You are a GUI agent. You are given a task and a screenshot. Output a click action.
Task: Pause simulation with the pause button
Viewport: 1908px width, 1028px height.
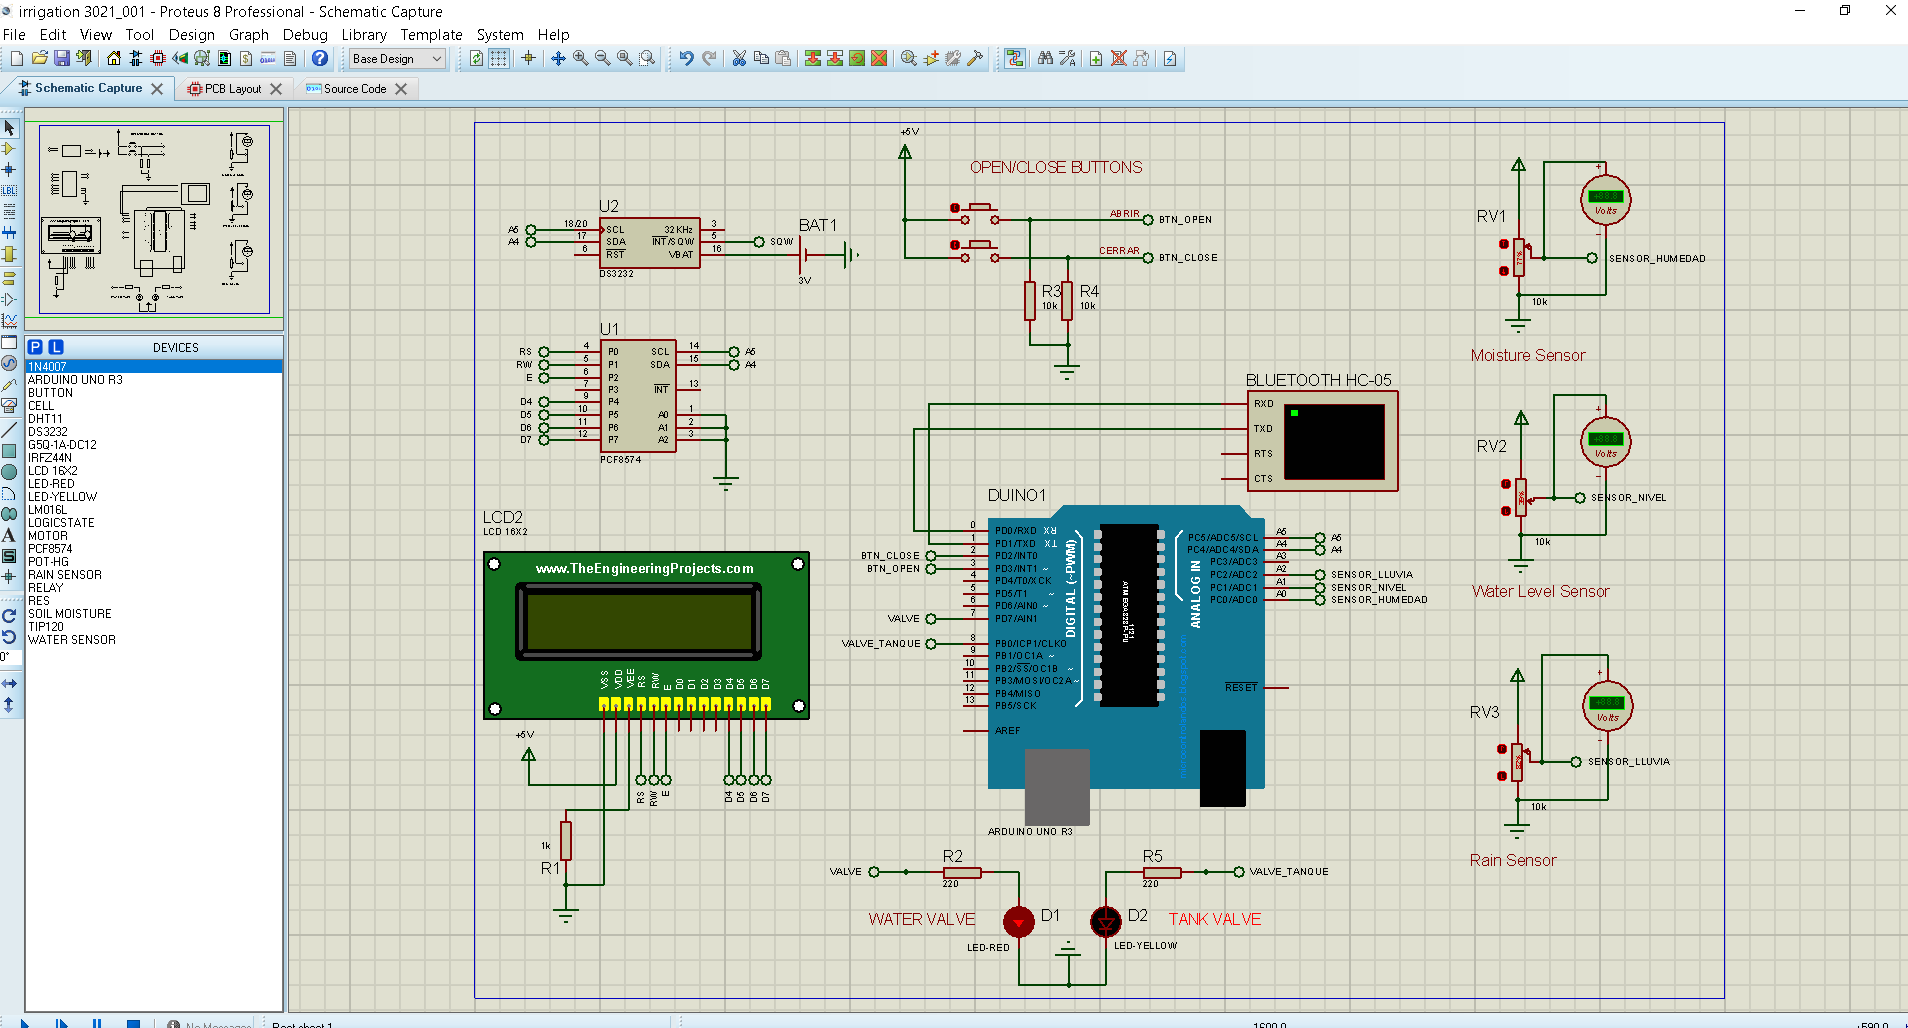(97, 1023)
